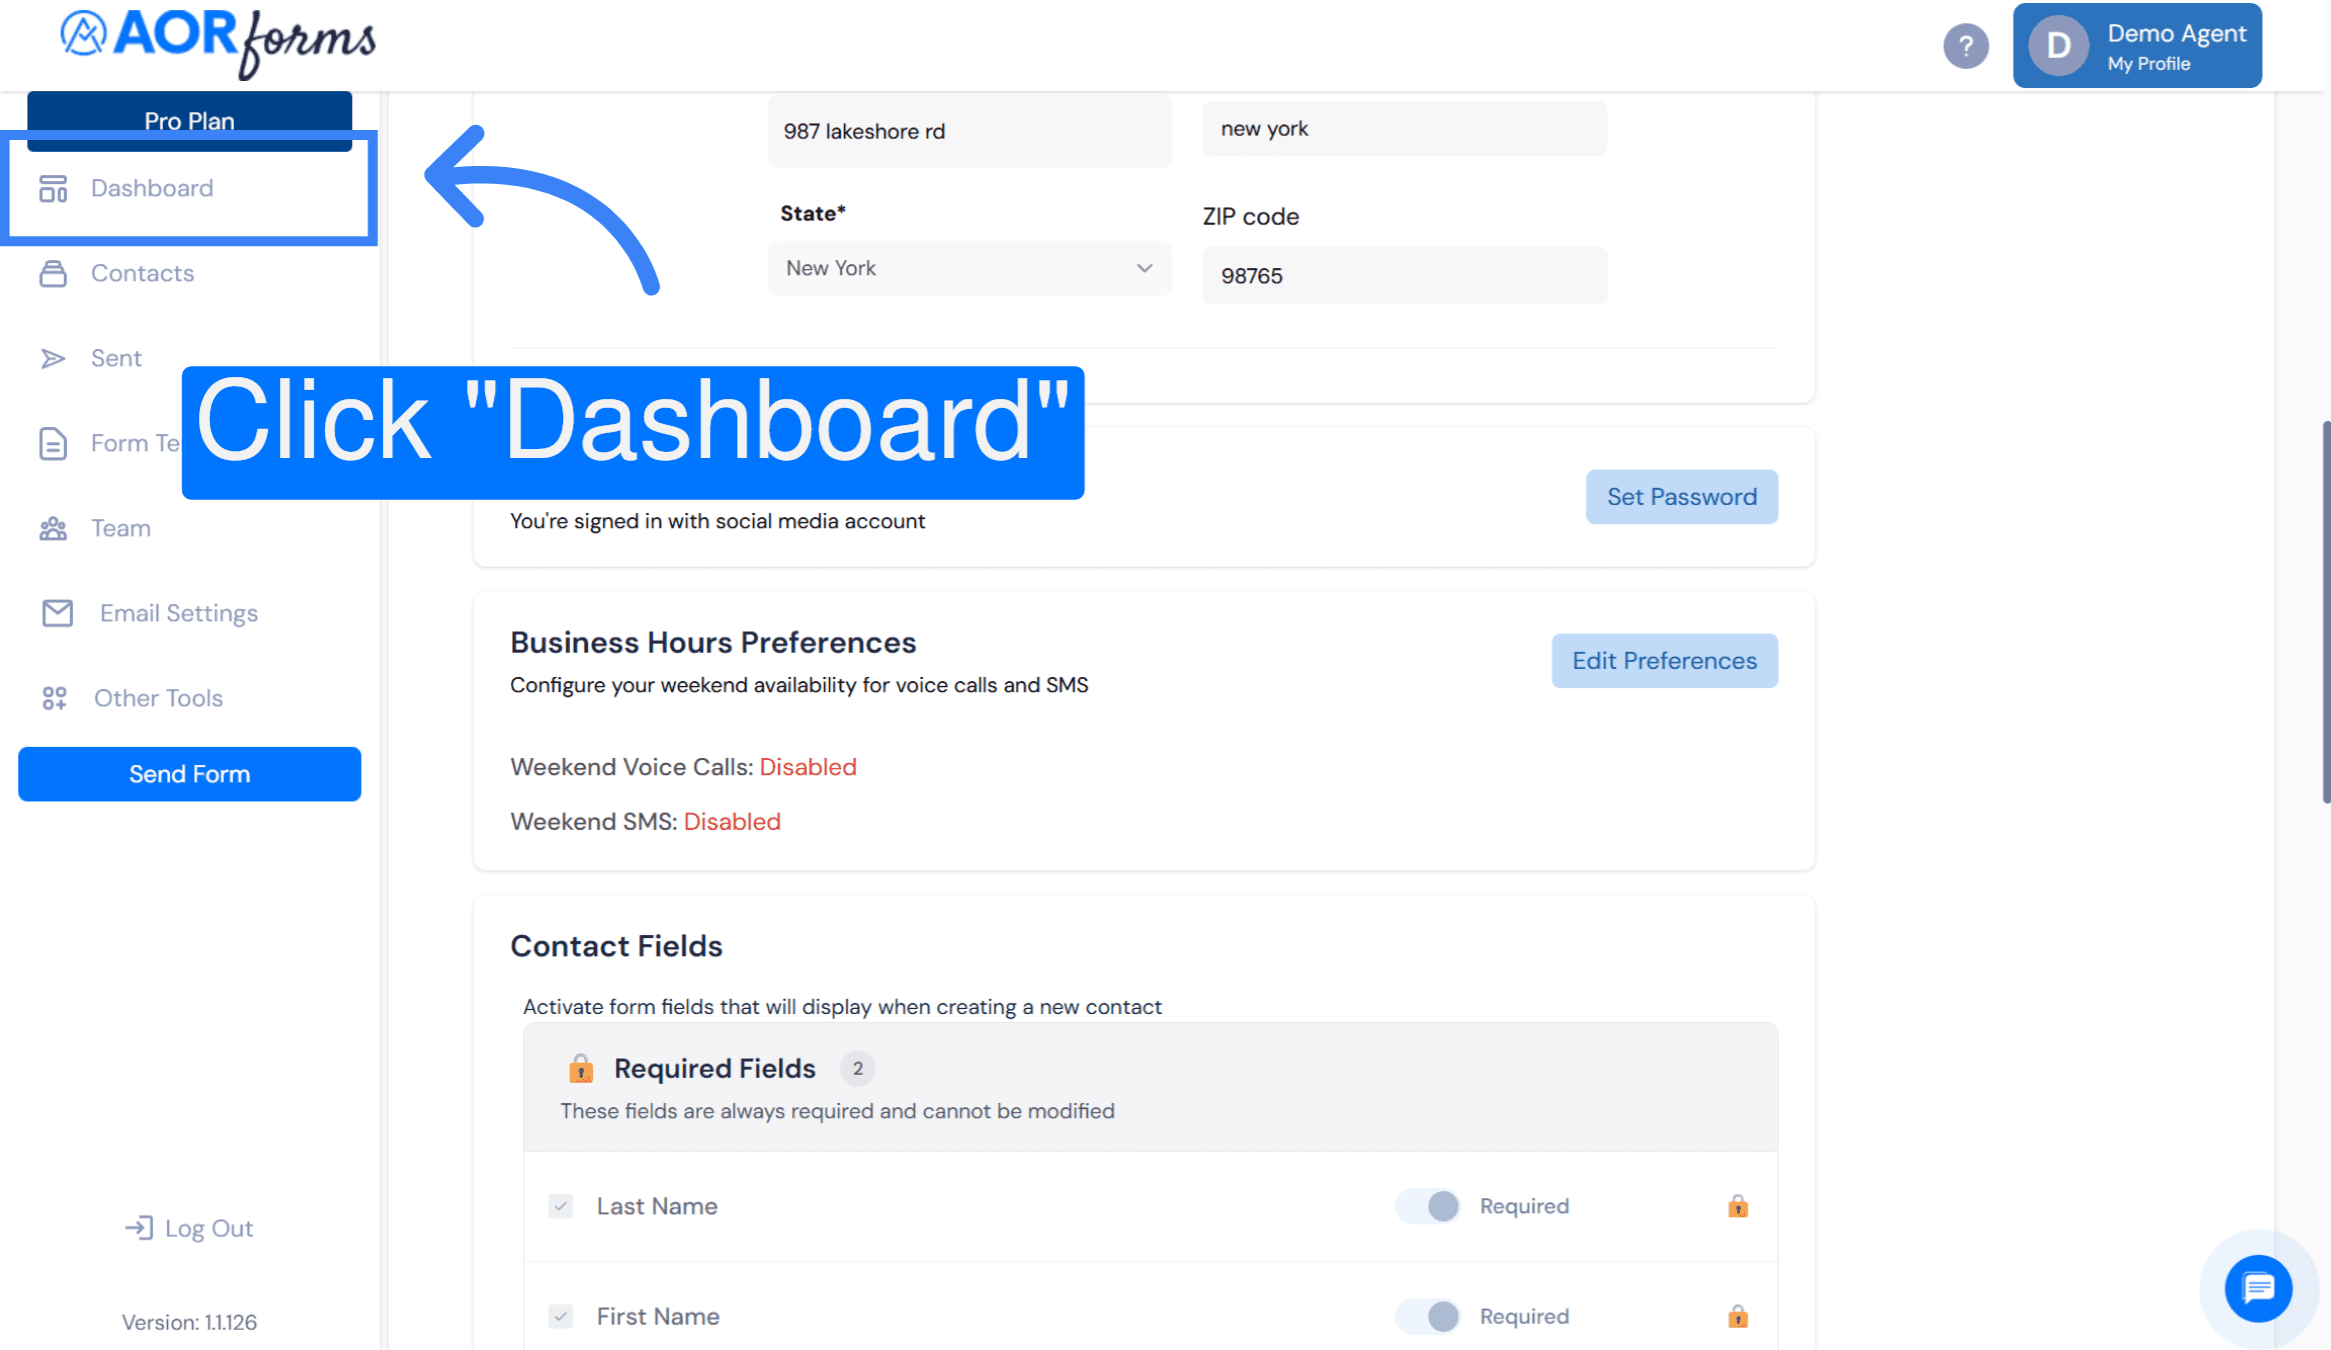Click the First Name checkbox
The image size is (2331, 1350).
coord(561,1316)
